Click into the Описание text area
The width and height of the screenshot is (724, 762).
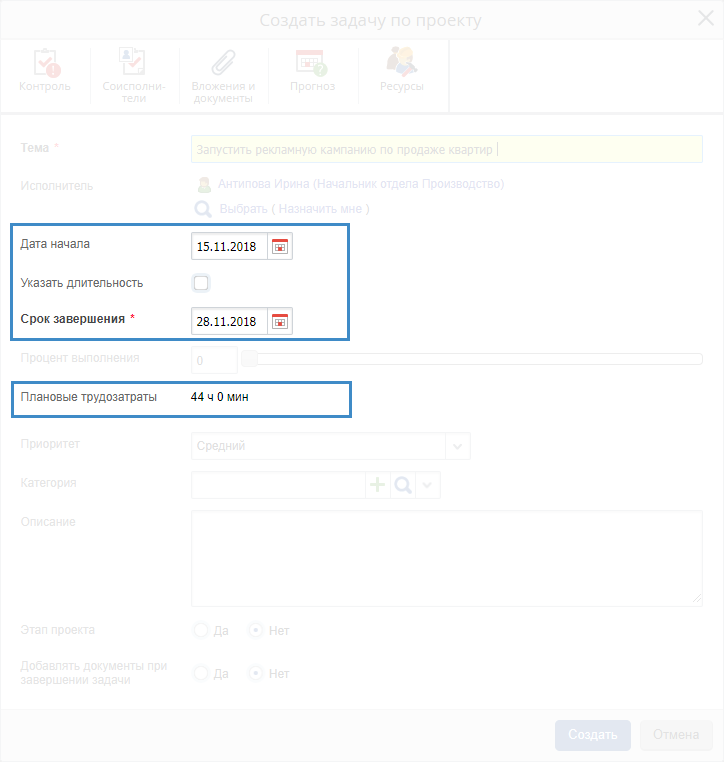click(446, 558)
